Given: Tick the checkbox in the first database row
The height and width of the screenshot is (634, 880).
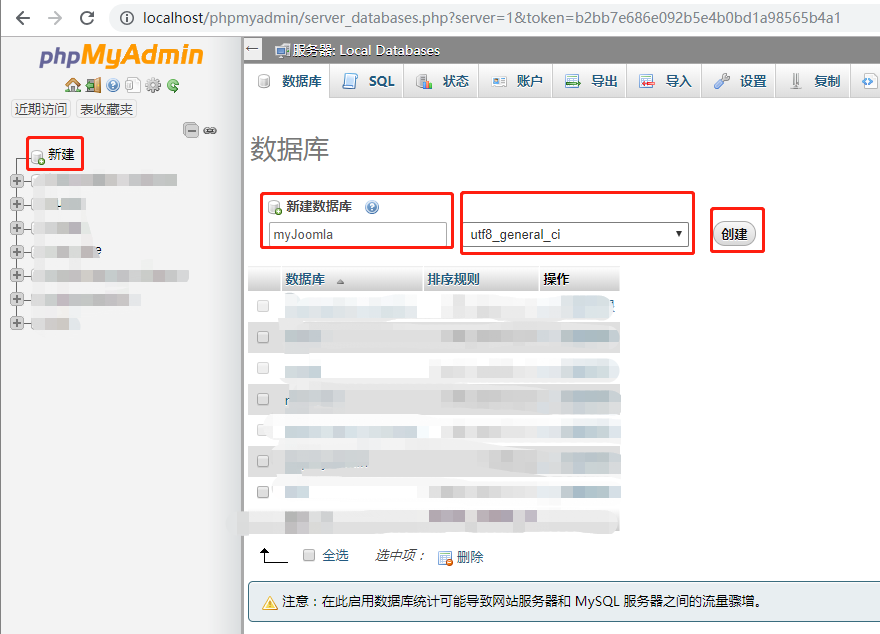Looking at the screenshot, I should click(x=263, y=306).
